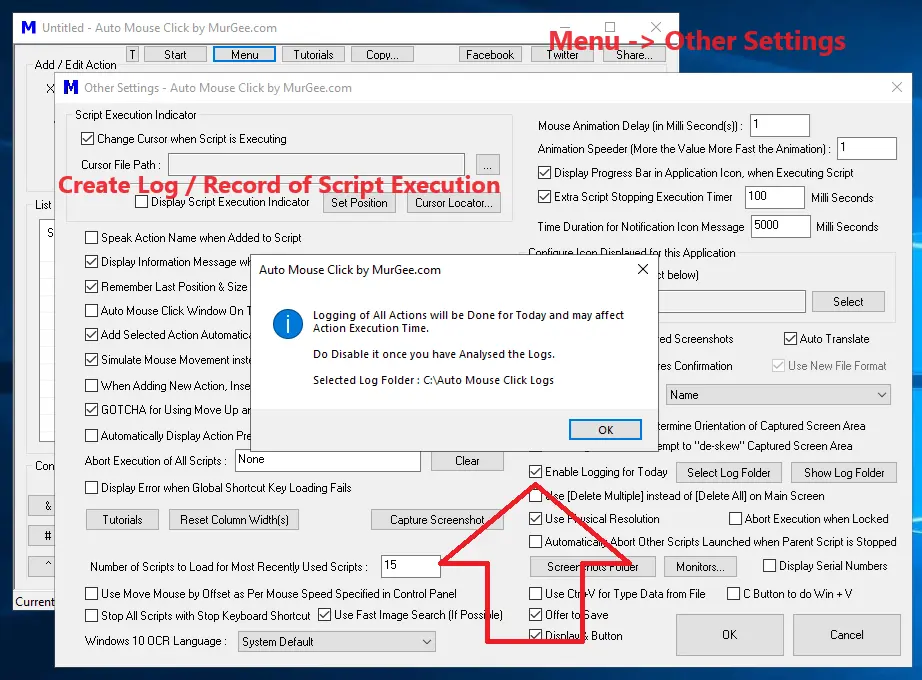
Task: Enable Display Error when Global Shortcut Key Loading Fails
Action: pos(91,488)
